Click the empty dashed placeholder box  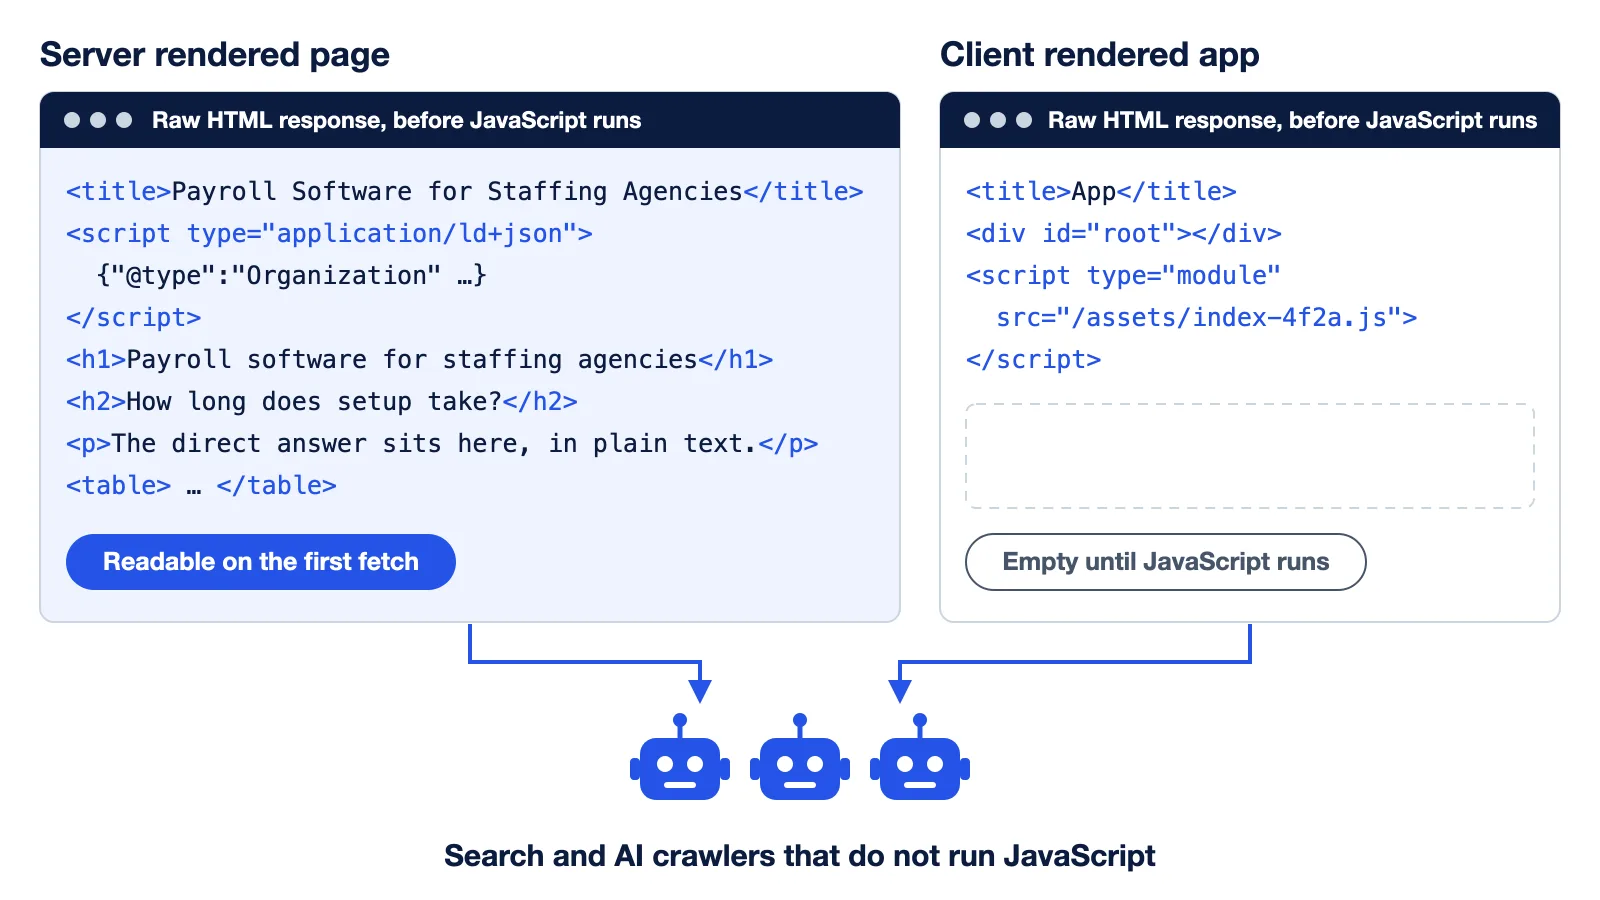(1250, 456)
